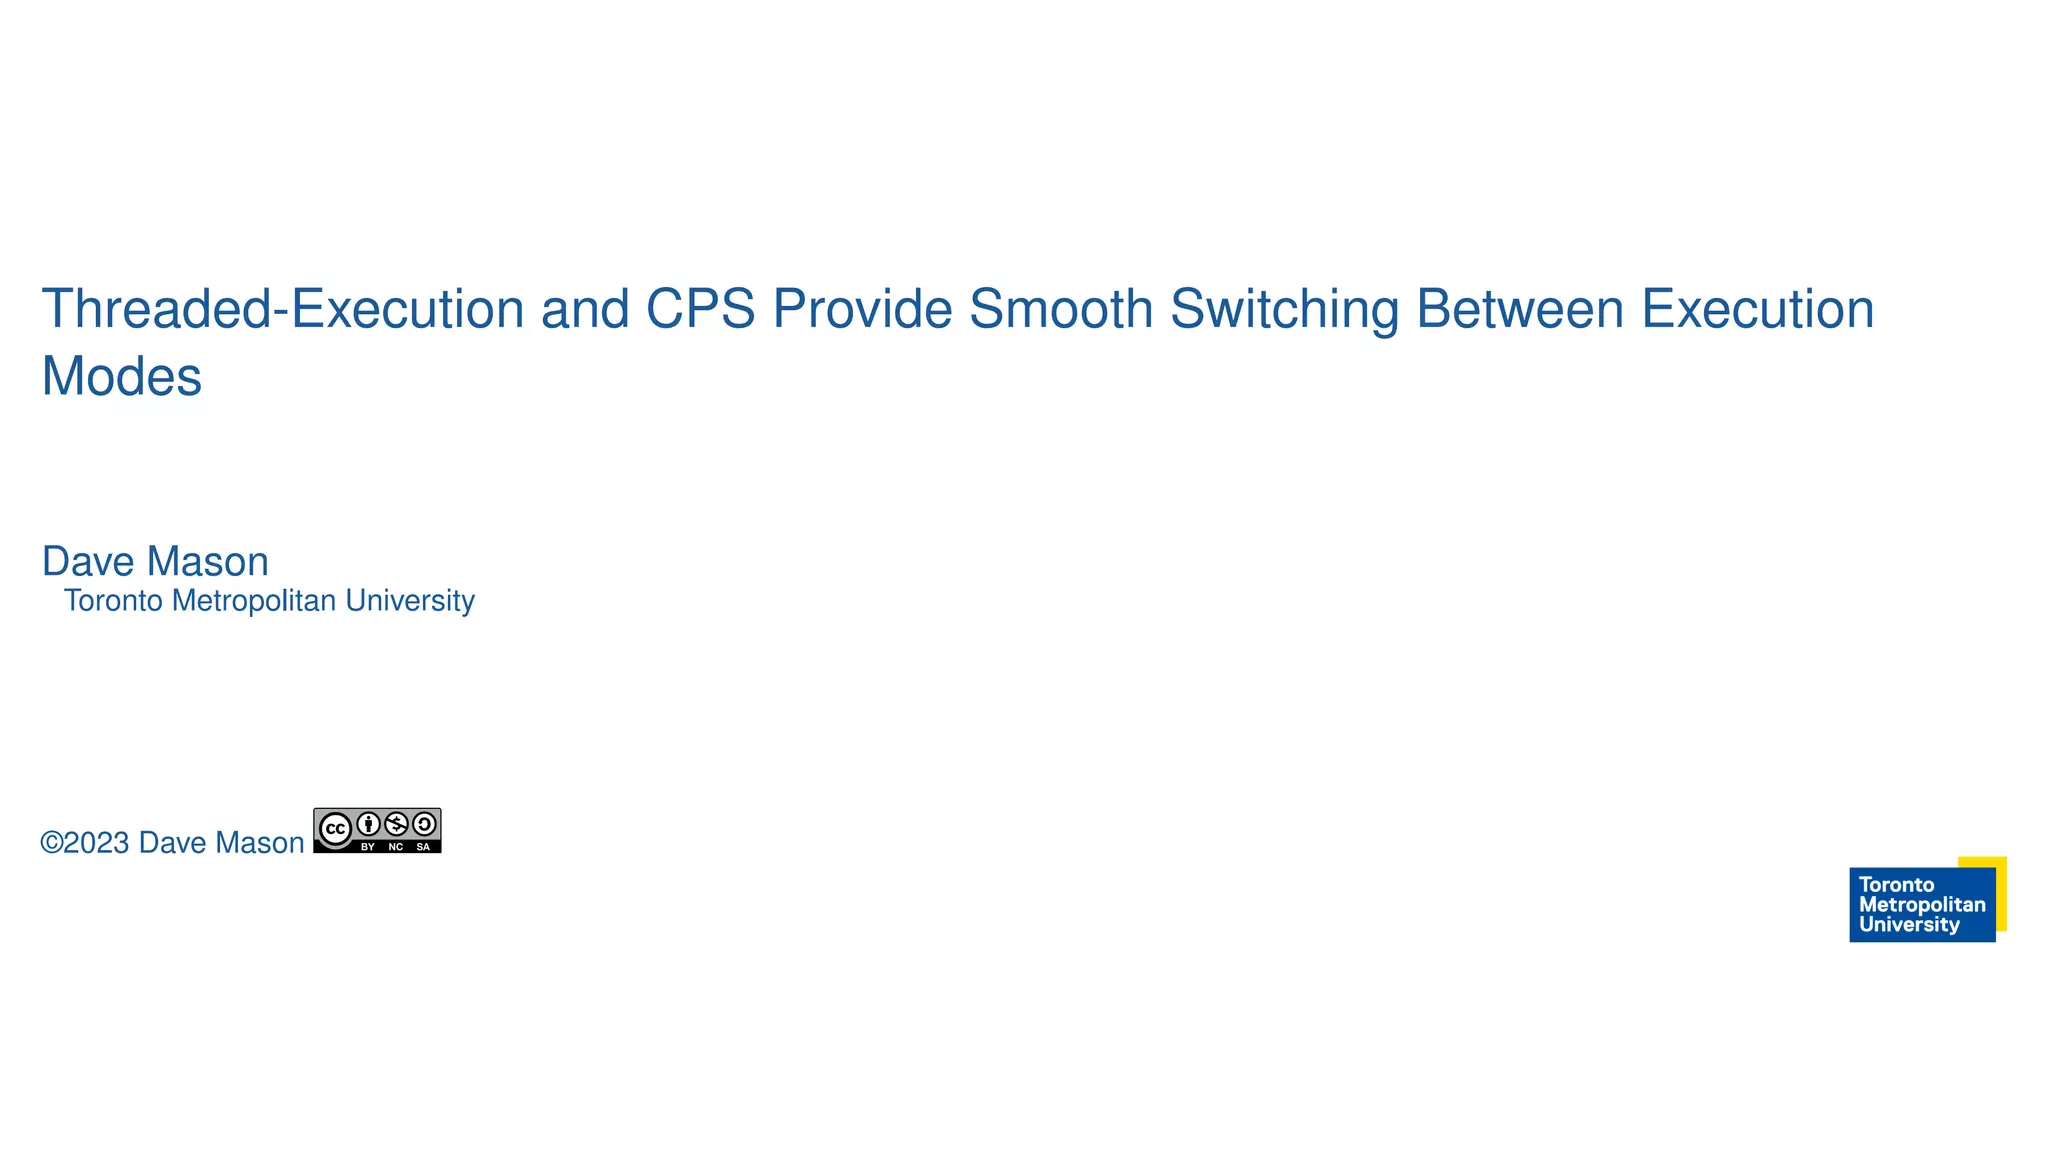Click the ShareAlike circular arrow icon
The image size is (2048, 1152).
425,824
